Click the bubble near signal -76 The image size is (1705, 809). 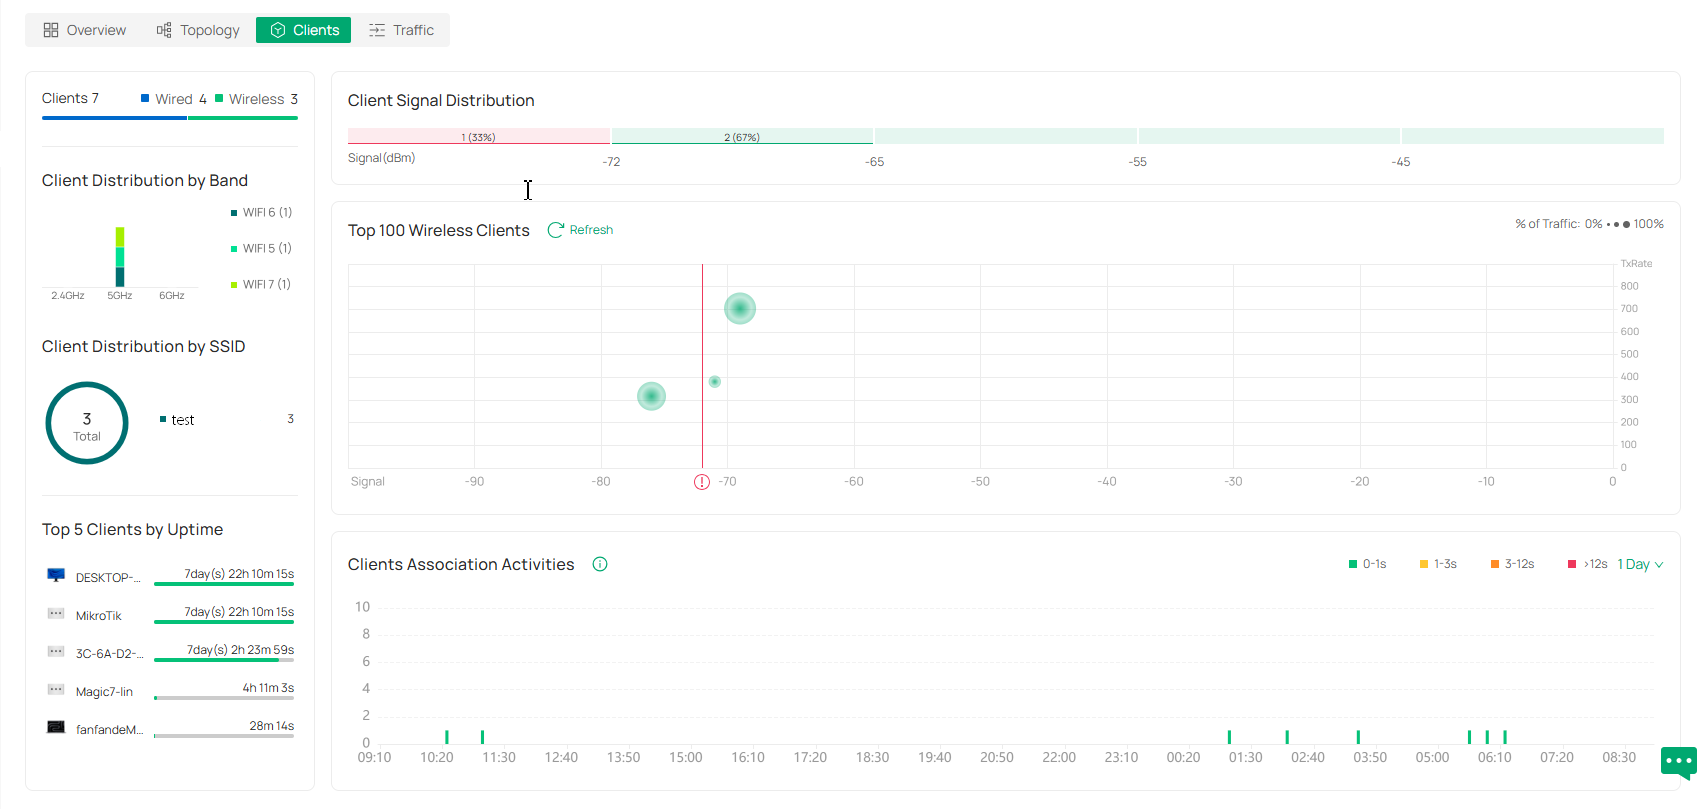tap(651, 396)
